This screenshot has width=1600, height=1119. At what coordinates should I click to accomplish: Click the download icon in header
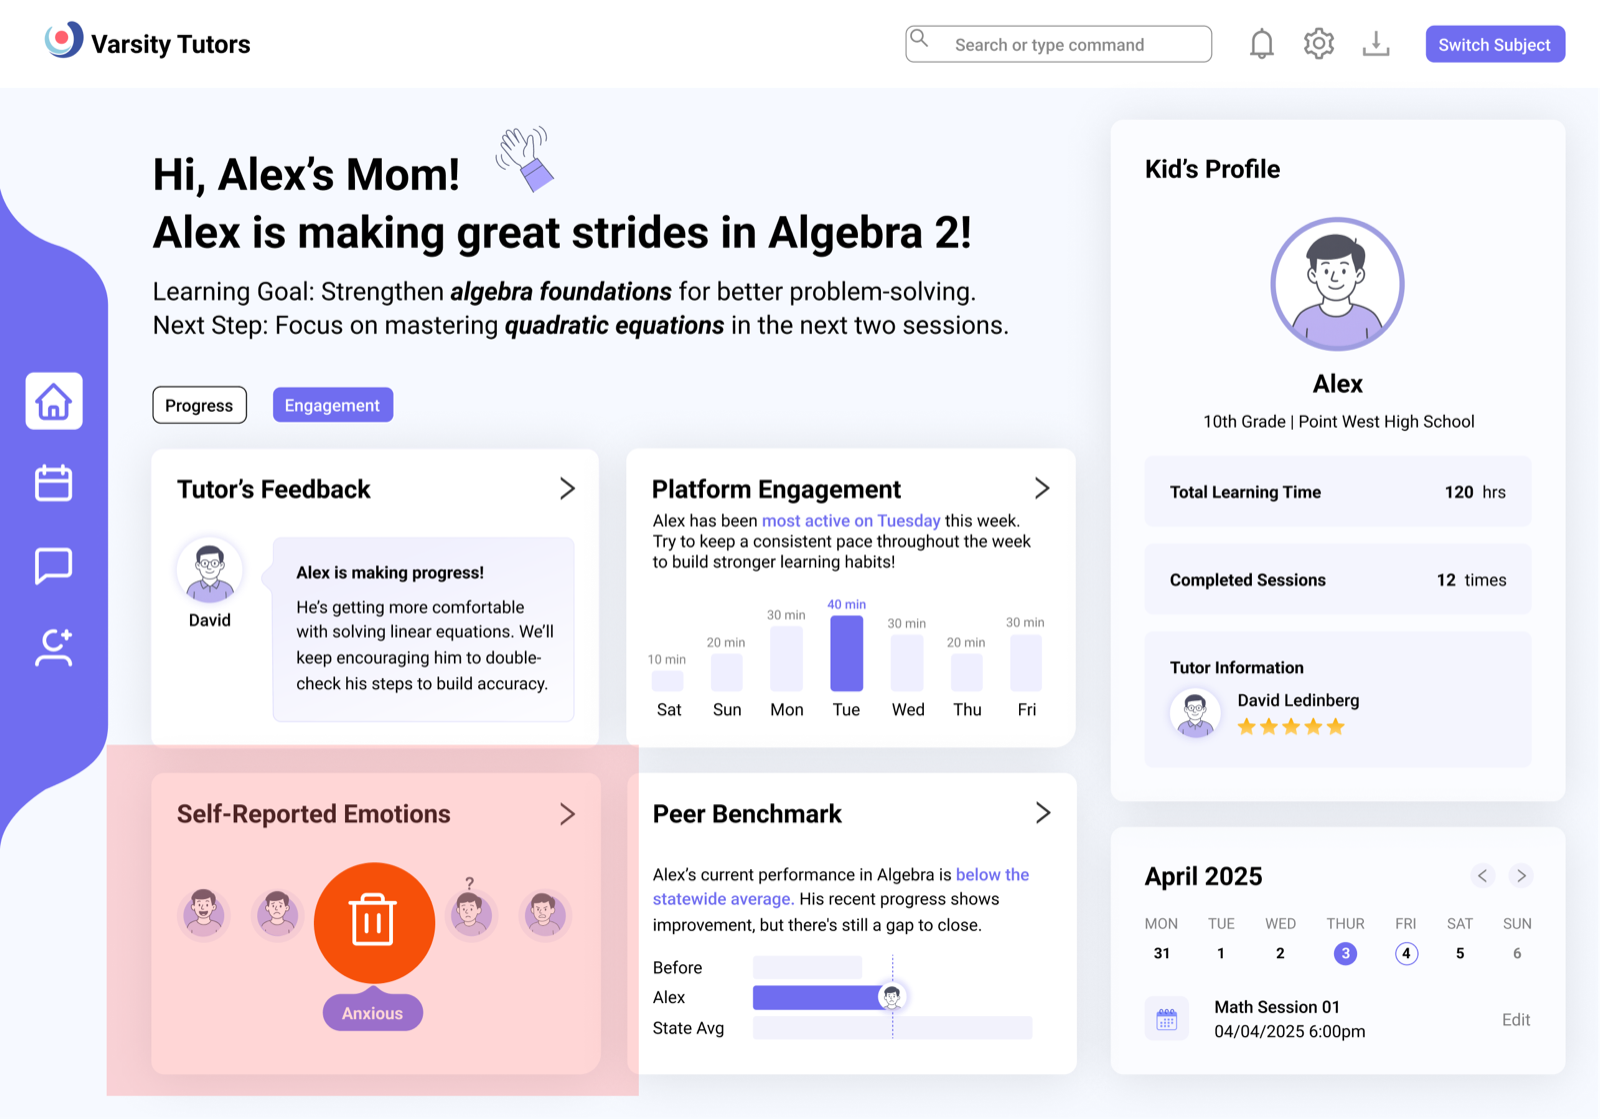(1376, 44)
